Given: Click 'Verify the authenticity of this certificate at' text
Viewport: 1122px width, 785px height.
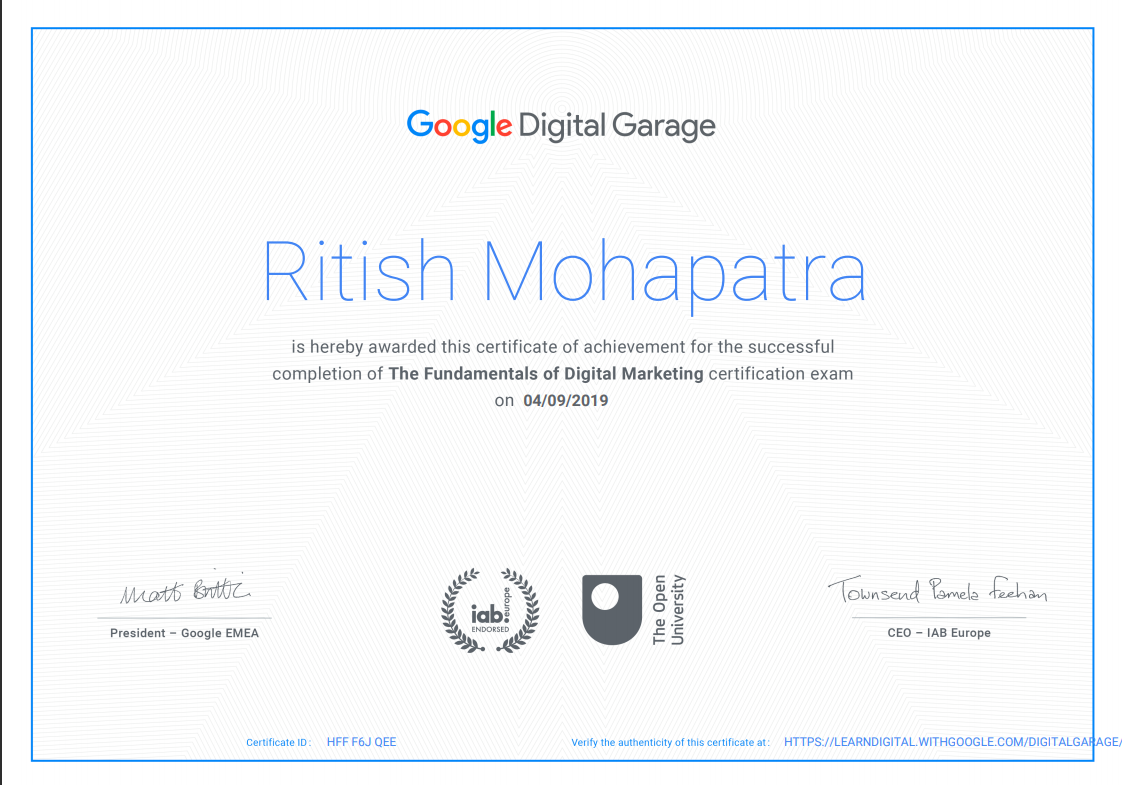Looking at the screenshot, I should 670,743.
